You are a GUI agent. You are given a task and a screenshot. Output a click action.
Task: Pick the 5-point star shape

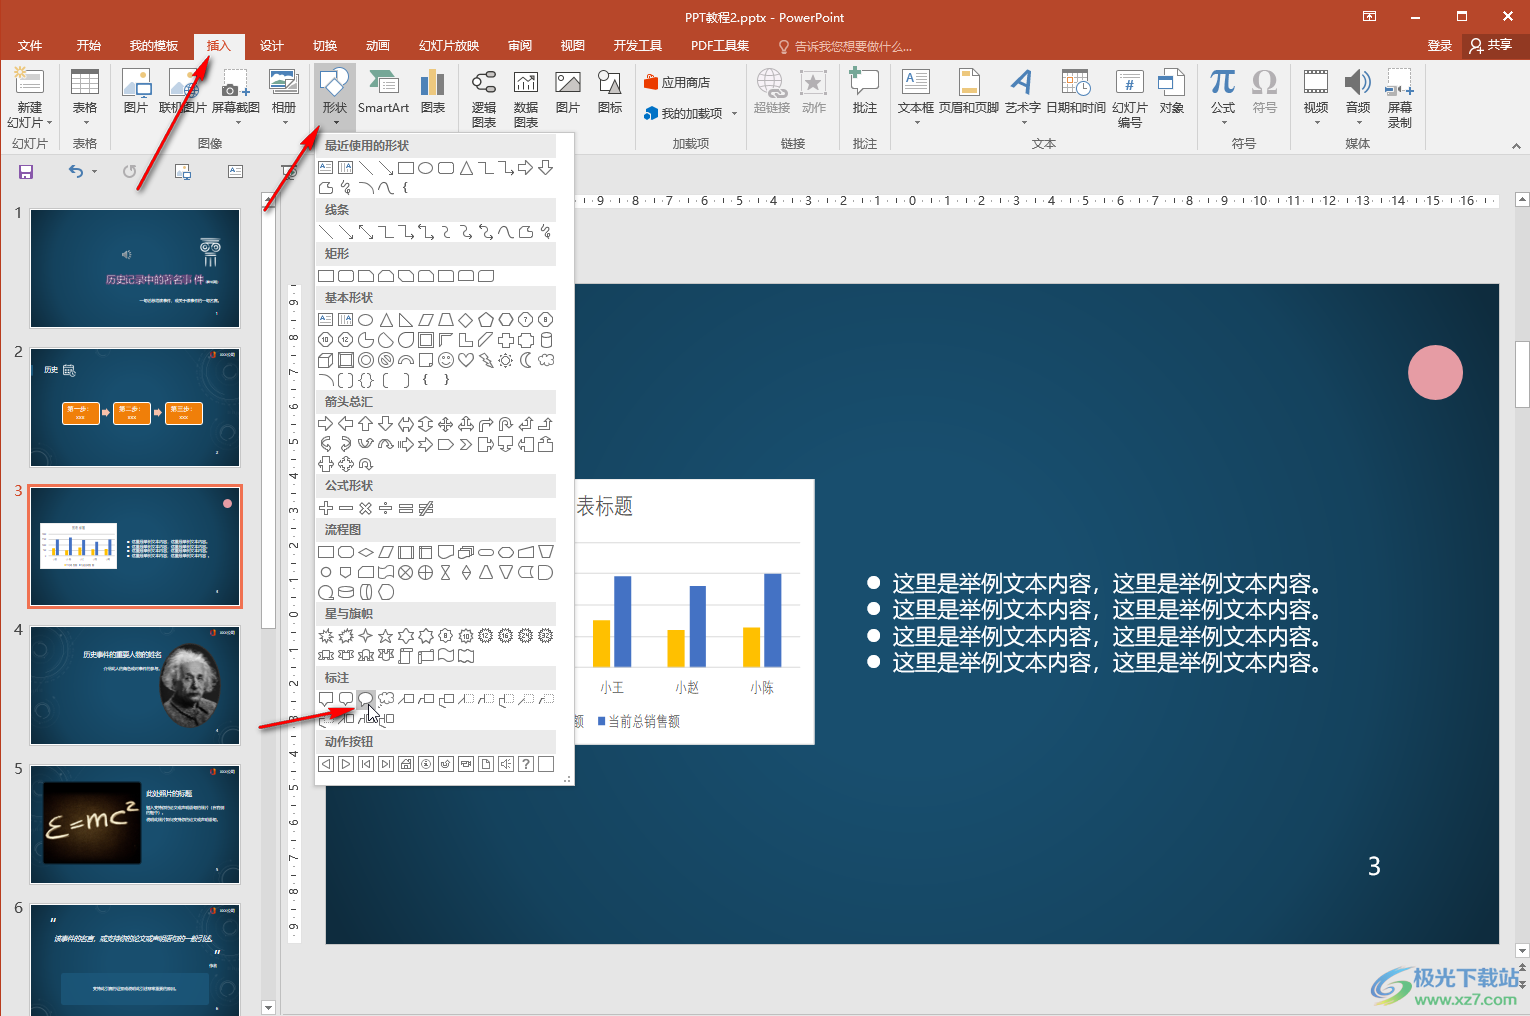386,636
